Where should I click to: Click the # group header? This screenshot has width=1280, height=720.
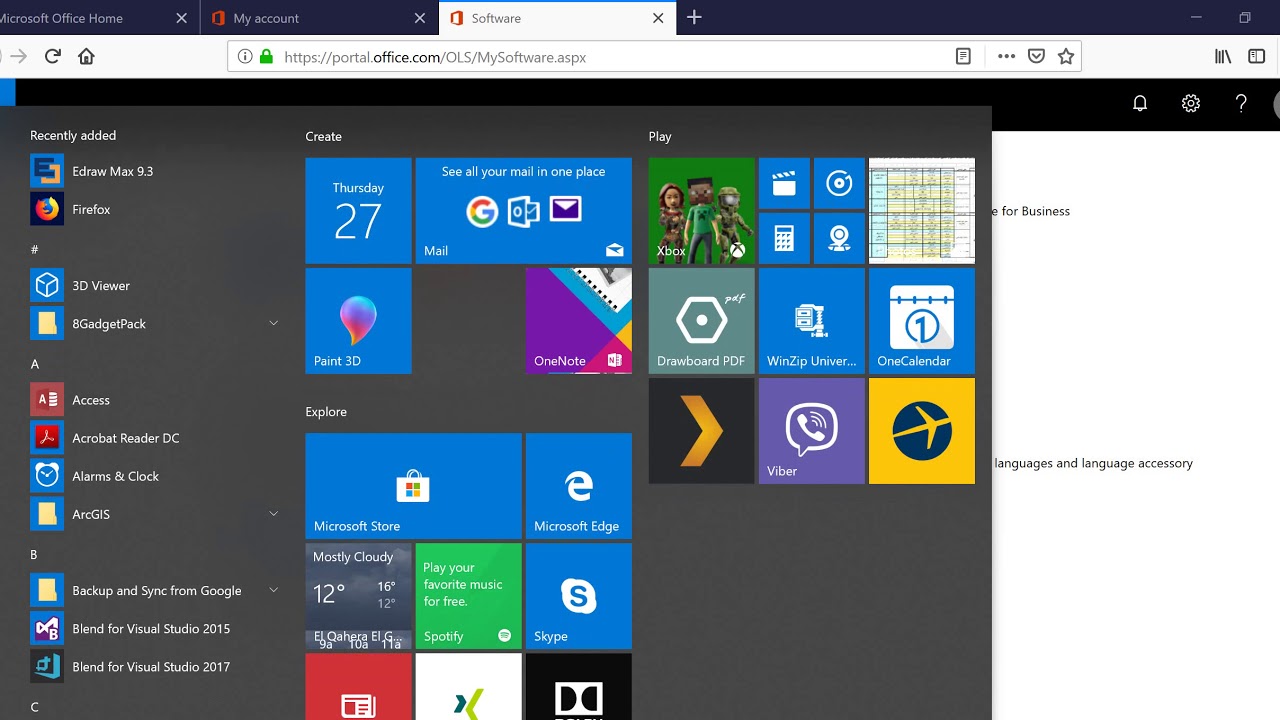pos(35,249)
